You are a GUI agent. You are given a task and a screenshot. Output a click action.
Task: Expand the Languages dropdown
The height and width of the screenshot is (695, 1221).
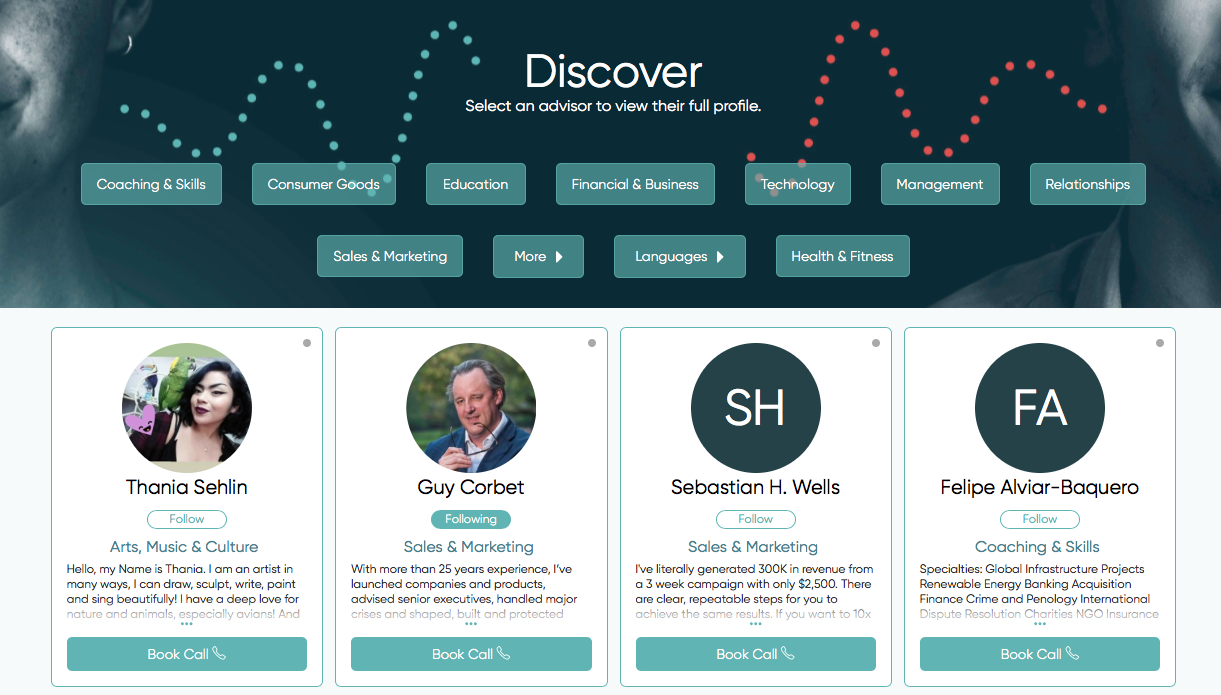(679, 256)
